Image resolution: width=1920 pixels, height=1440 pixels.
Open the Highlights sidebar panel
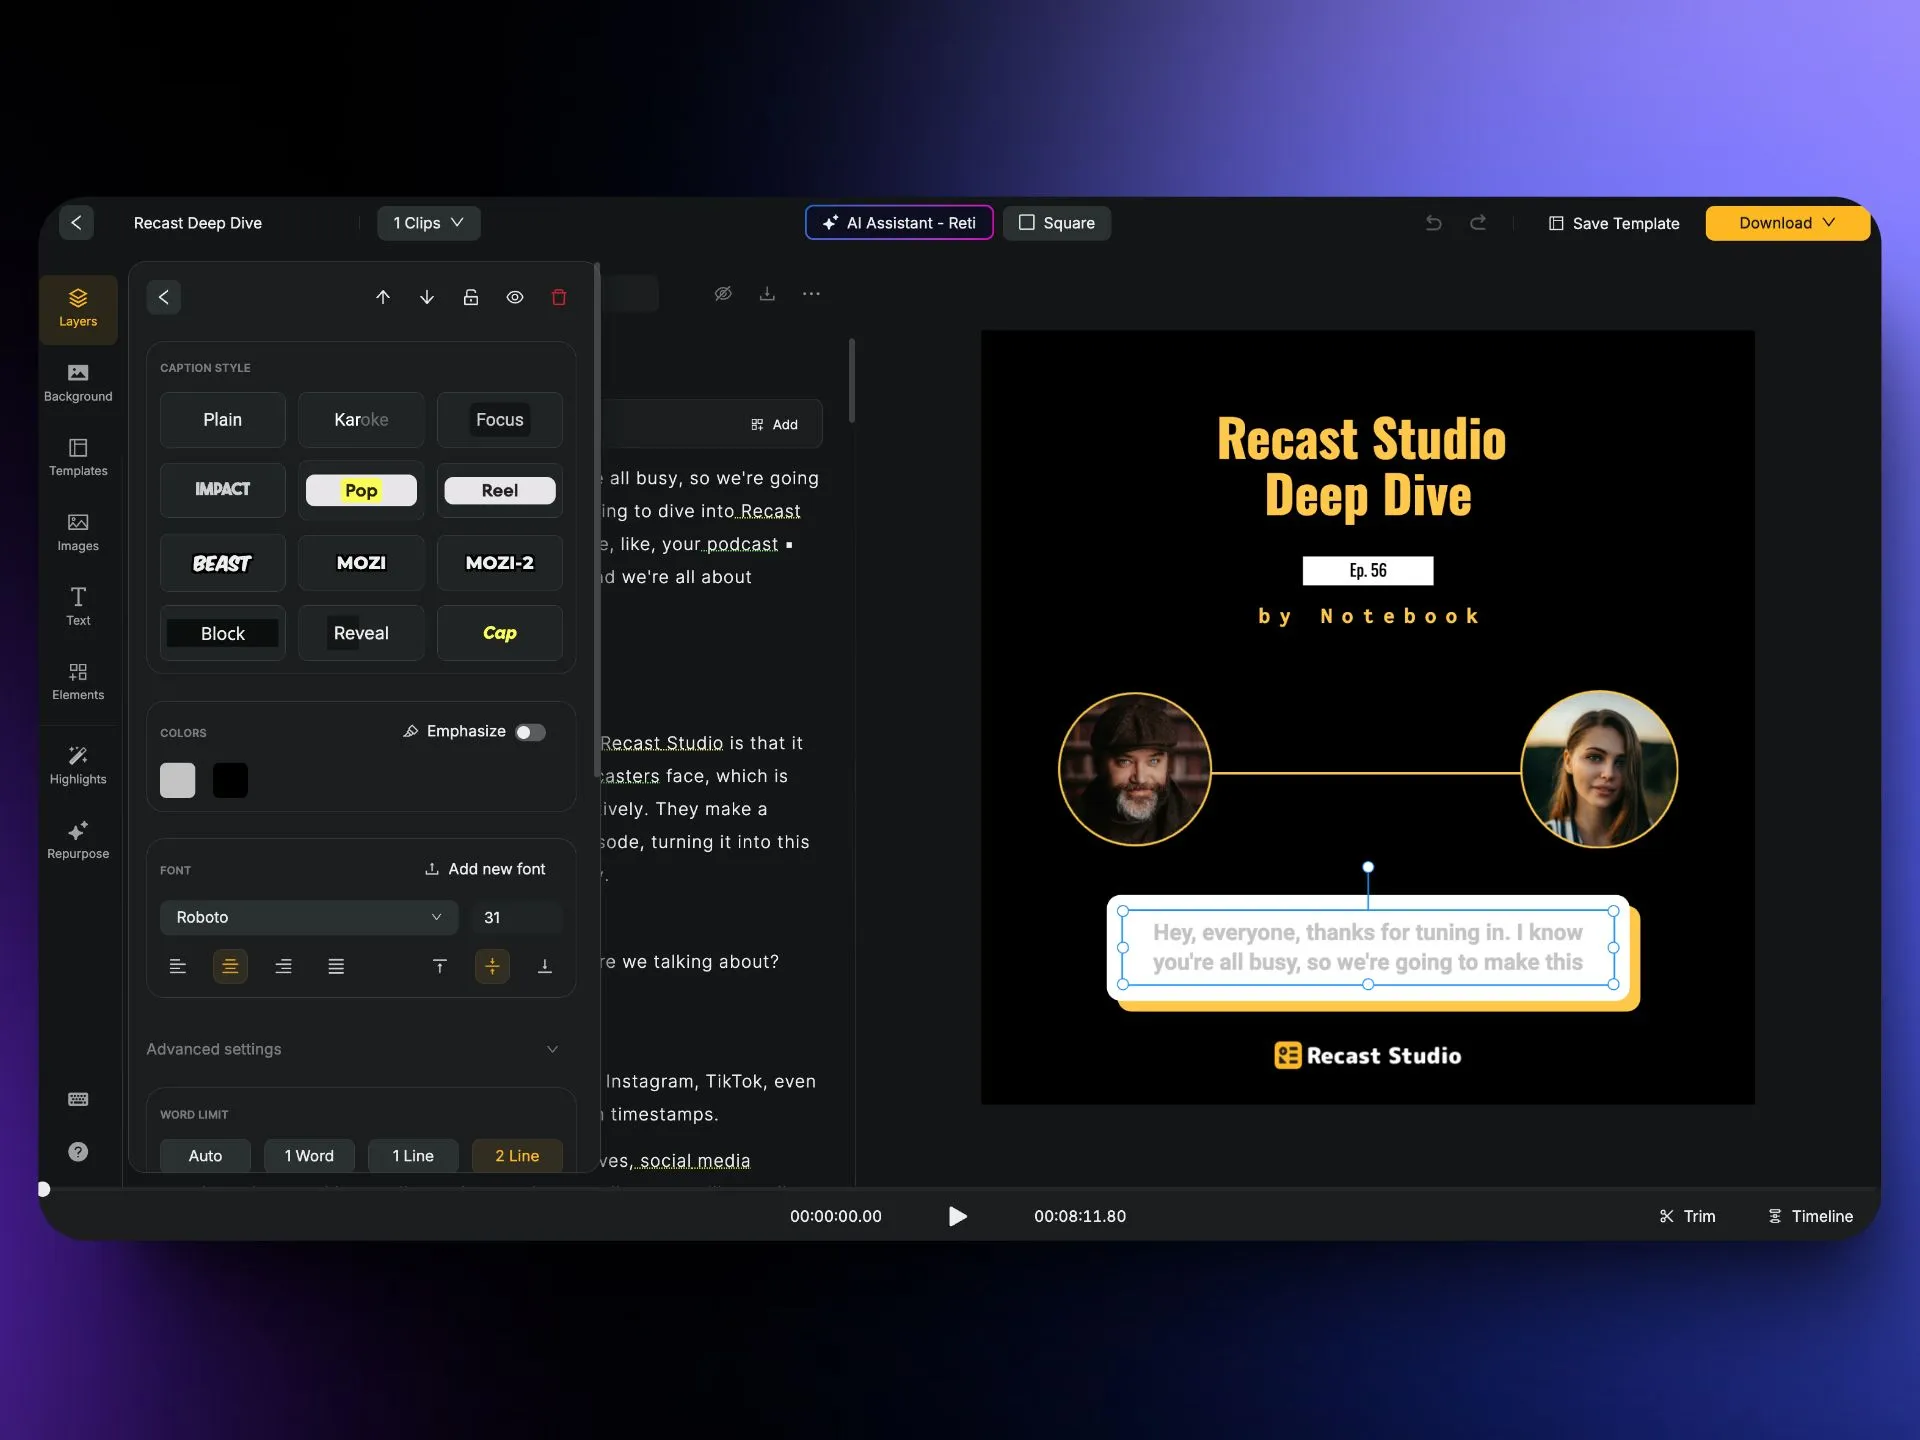point(78,765)
